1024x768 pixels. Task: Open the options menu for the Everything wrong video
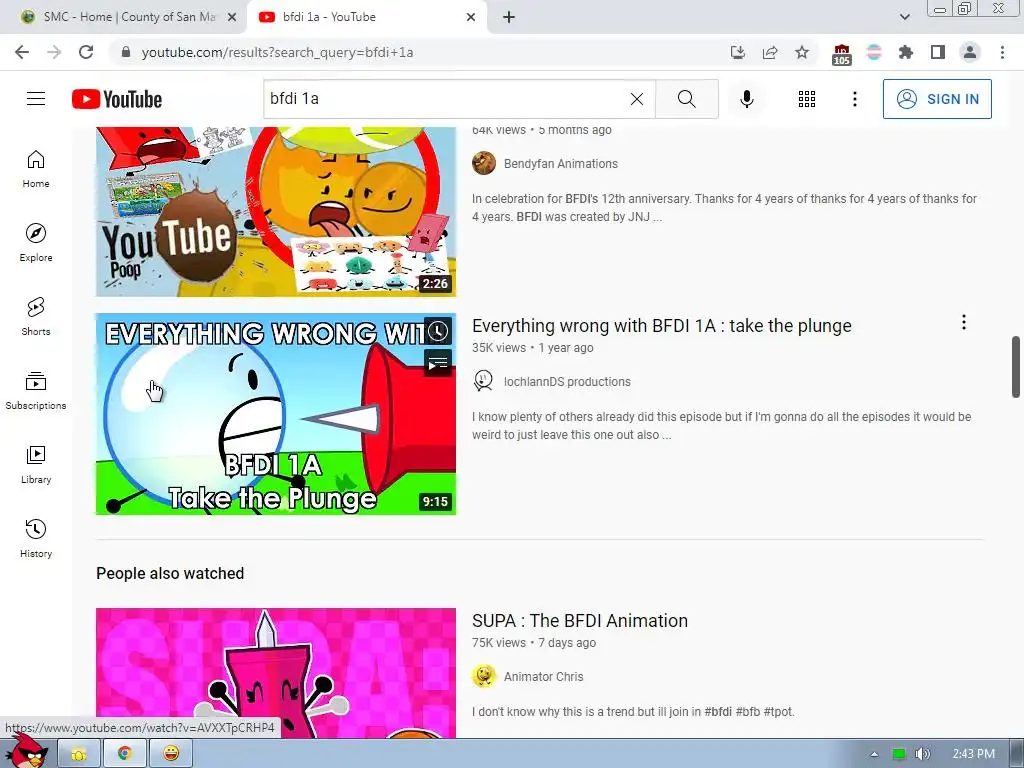(x=963, y=322)
